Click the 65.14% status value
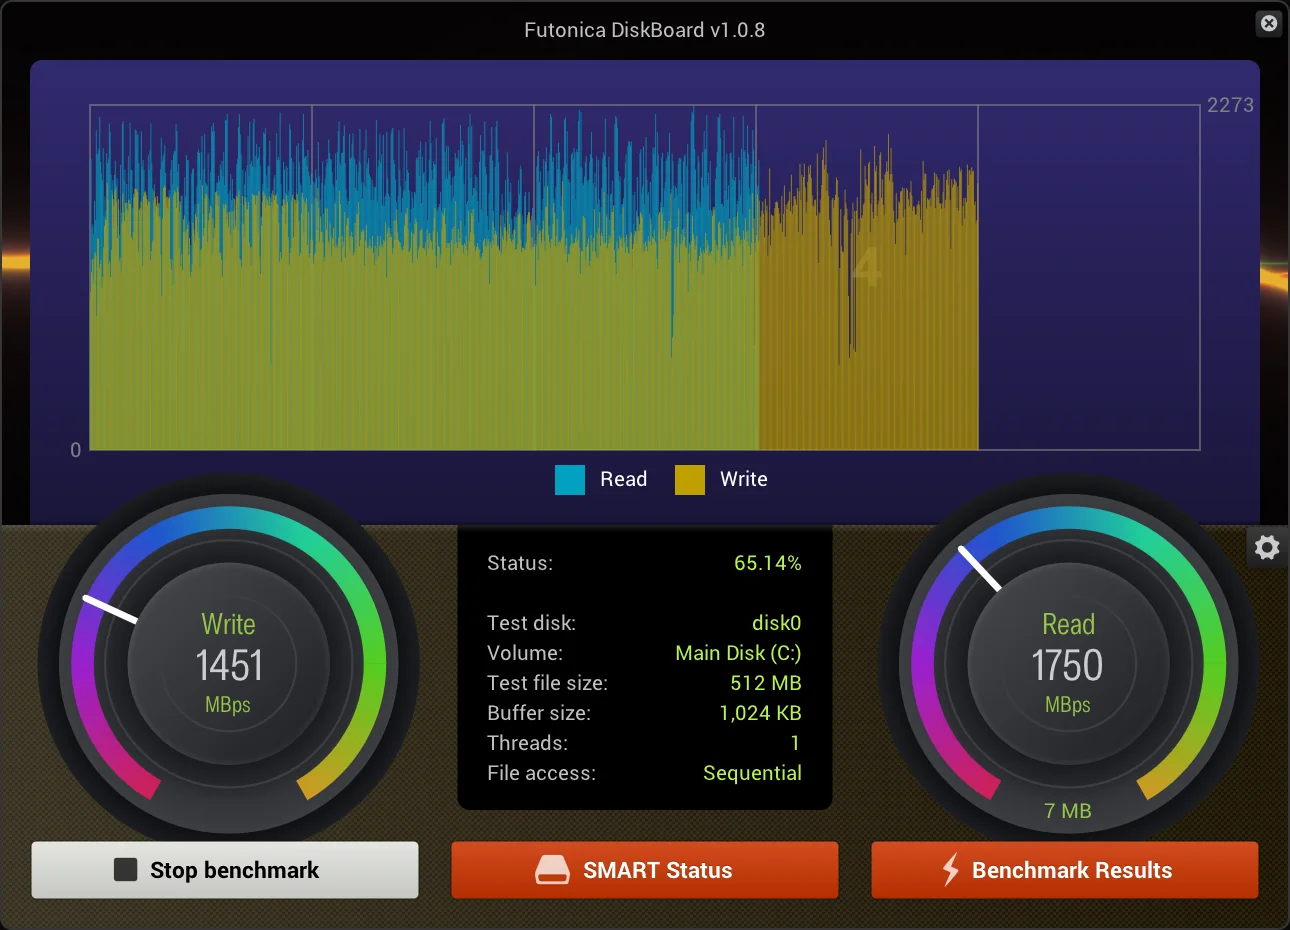1290x930 pixels. (x=768, y=563)
